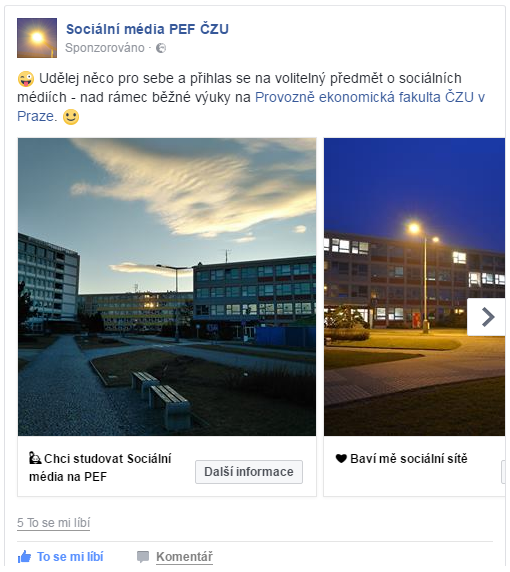Click the Komentář button

(184, 557)
